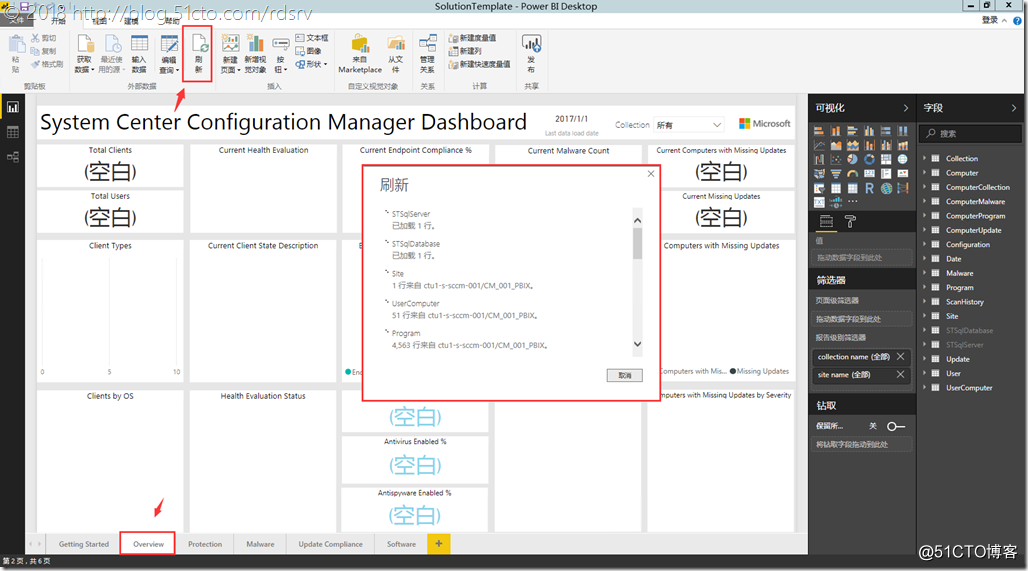This screenshot has width=1028, height=571.
Task: Click Cancel (取消) in Refresh dialog
Action: (x=625, y=376)
